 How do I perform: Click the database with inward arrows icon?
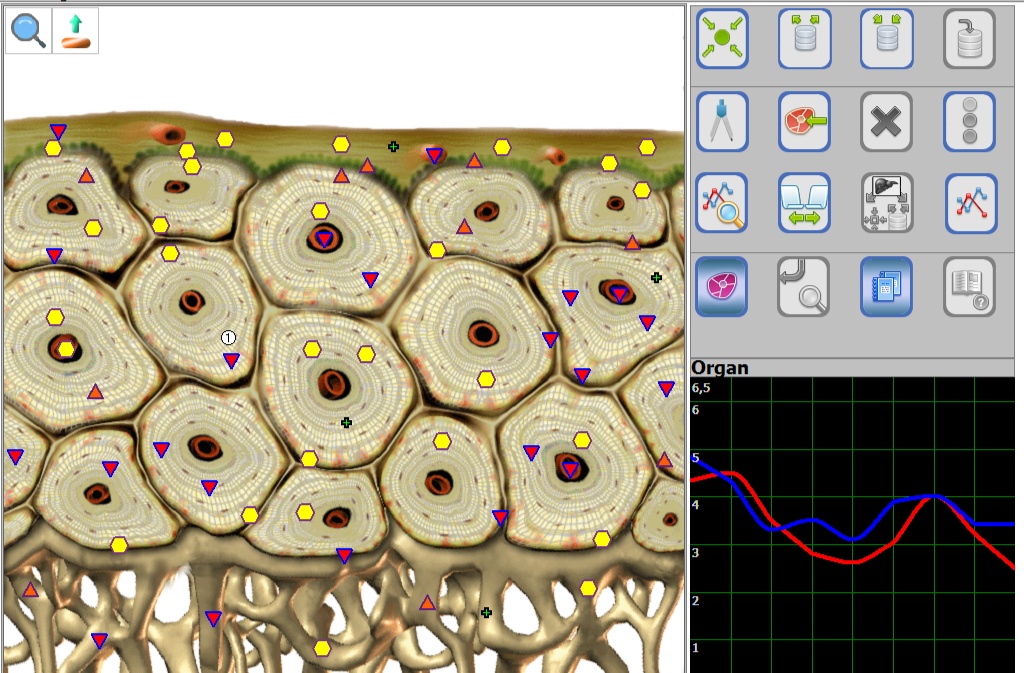[x=887, y=39]
